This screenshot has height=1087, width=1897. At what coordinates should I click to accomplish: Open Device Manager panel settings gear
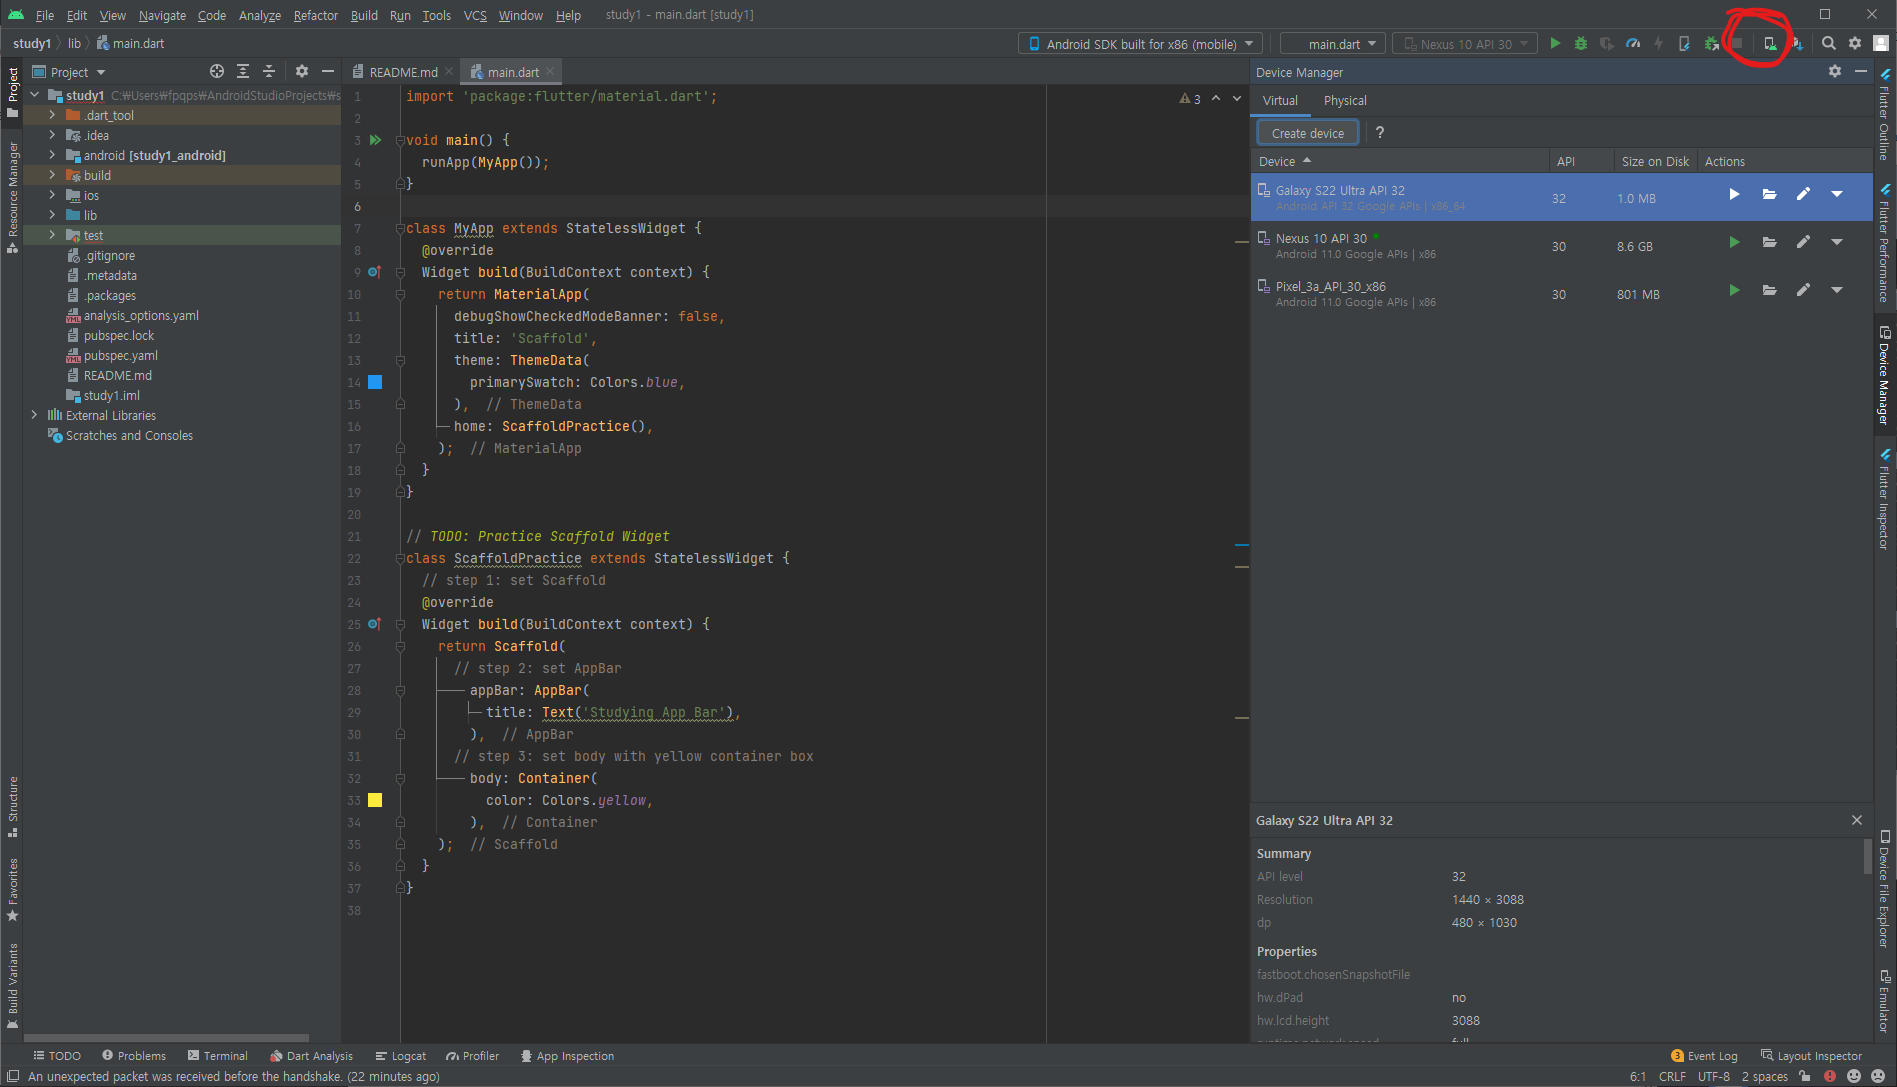(x=1834, y=71)
